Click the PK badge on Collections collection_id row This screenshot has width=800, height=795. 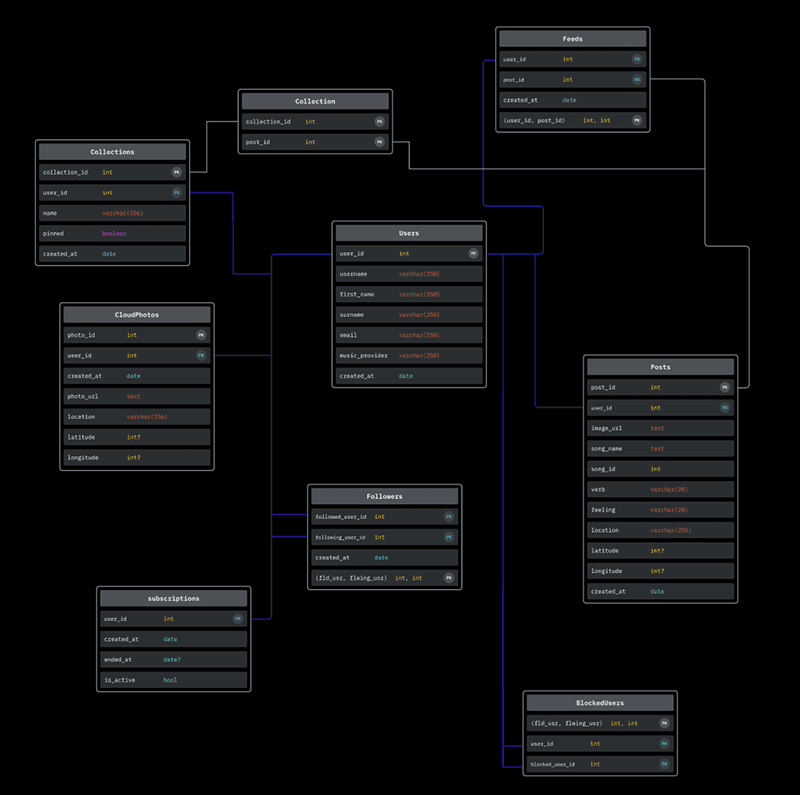(177, 172)
